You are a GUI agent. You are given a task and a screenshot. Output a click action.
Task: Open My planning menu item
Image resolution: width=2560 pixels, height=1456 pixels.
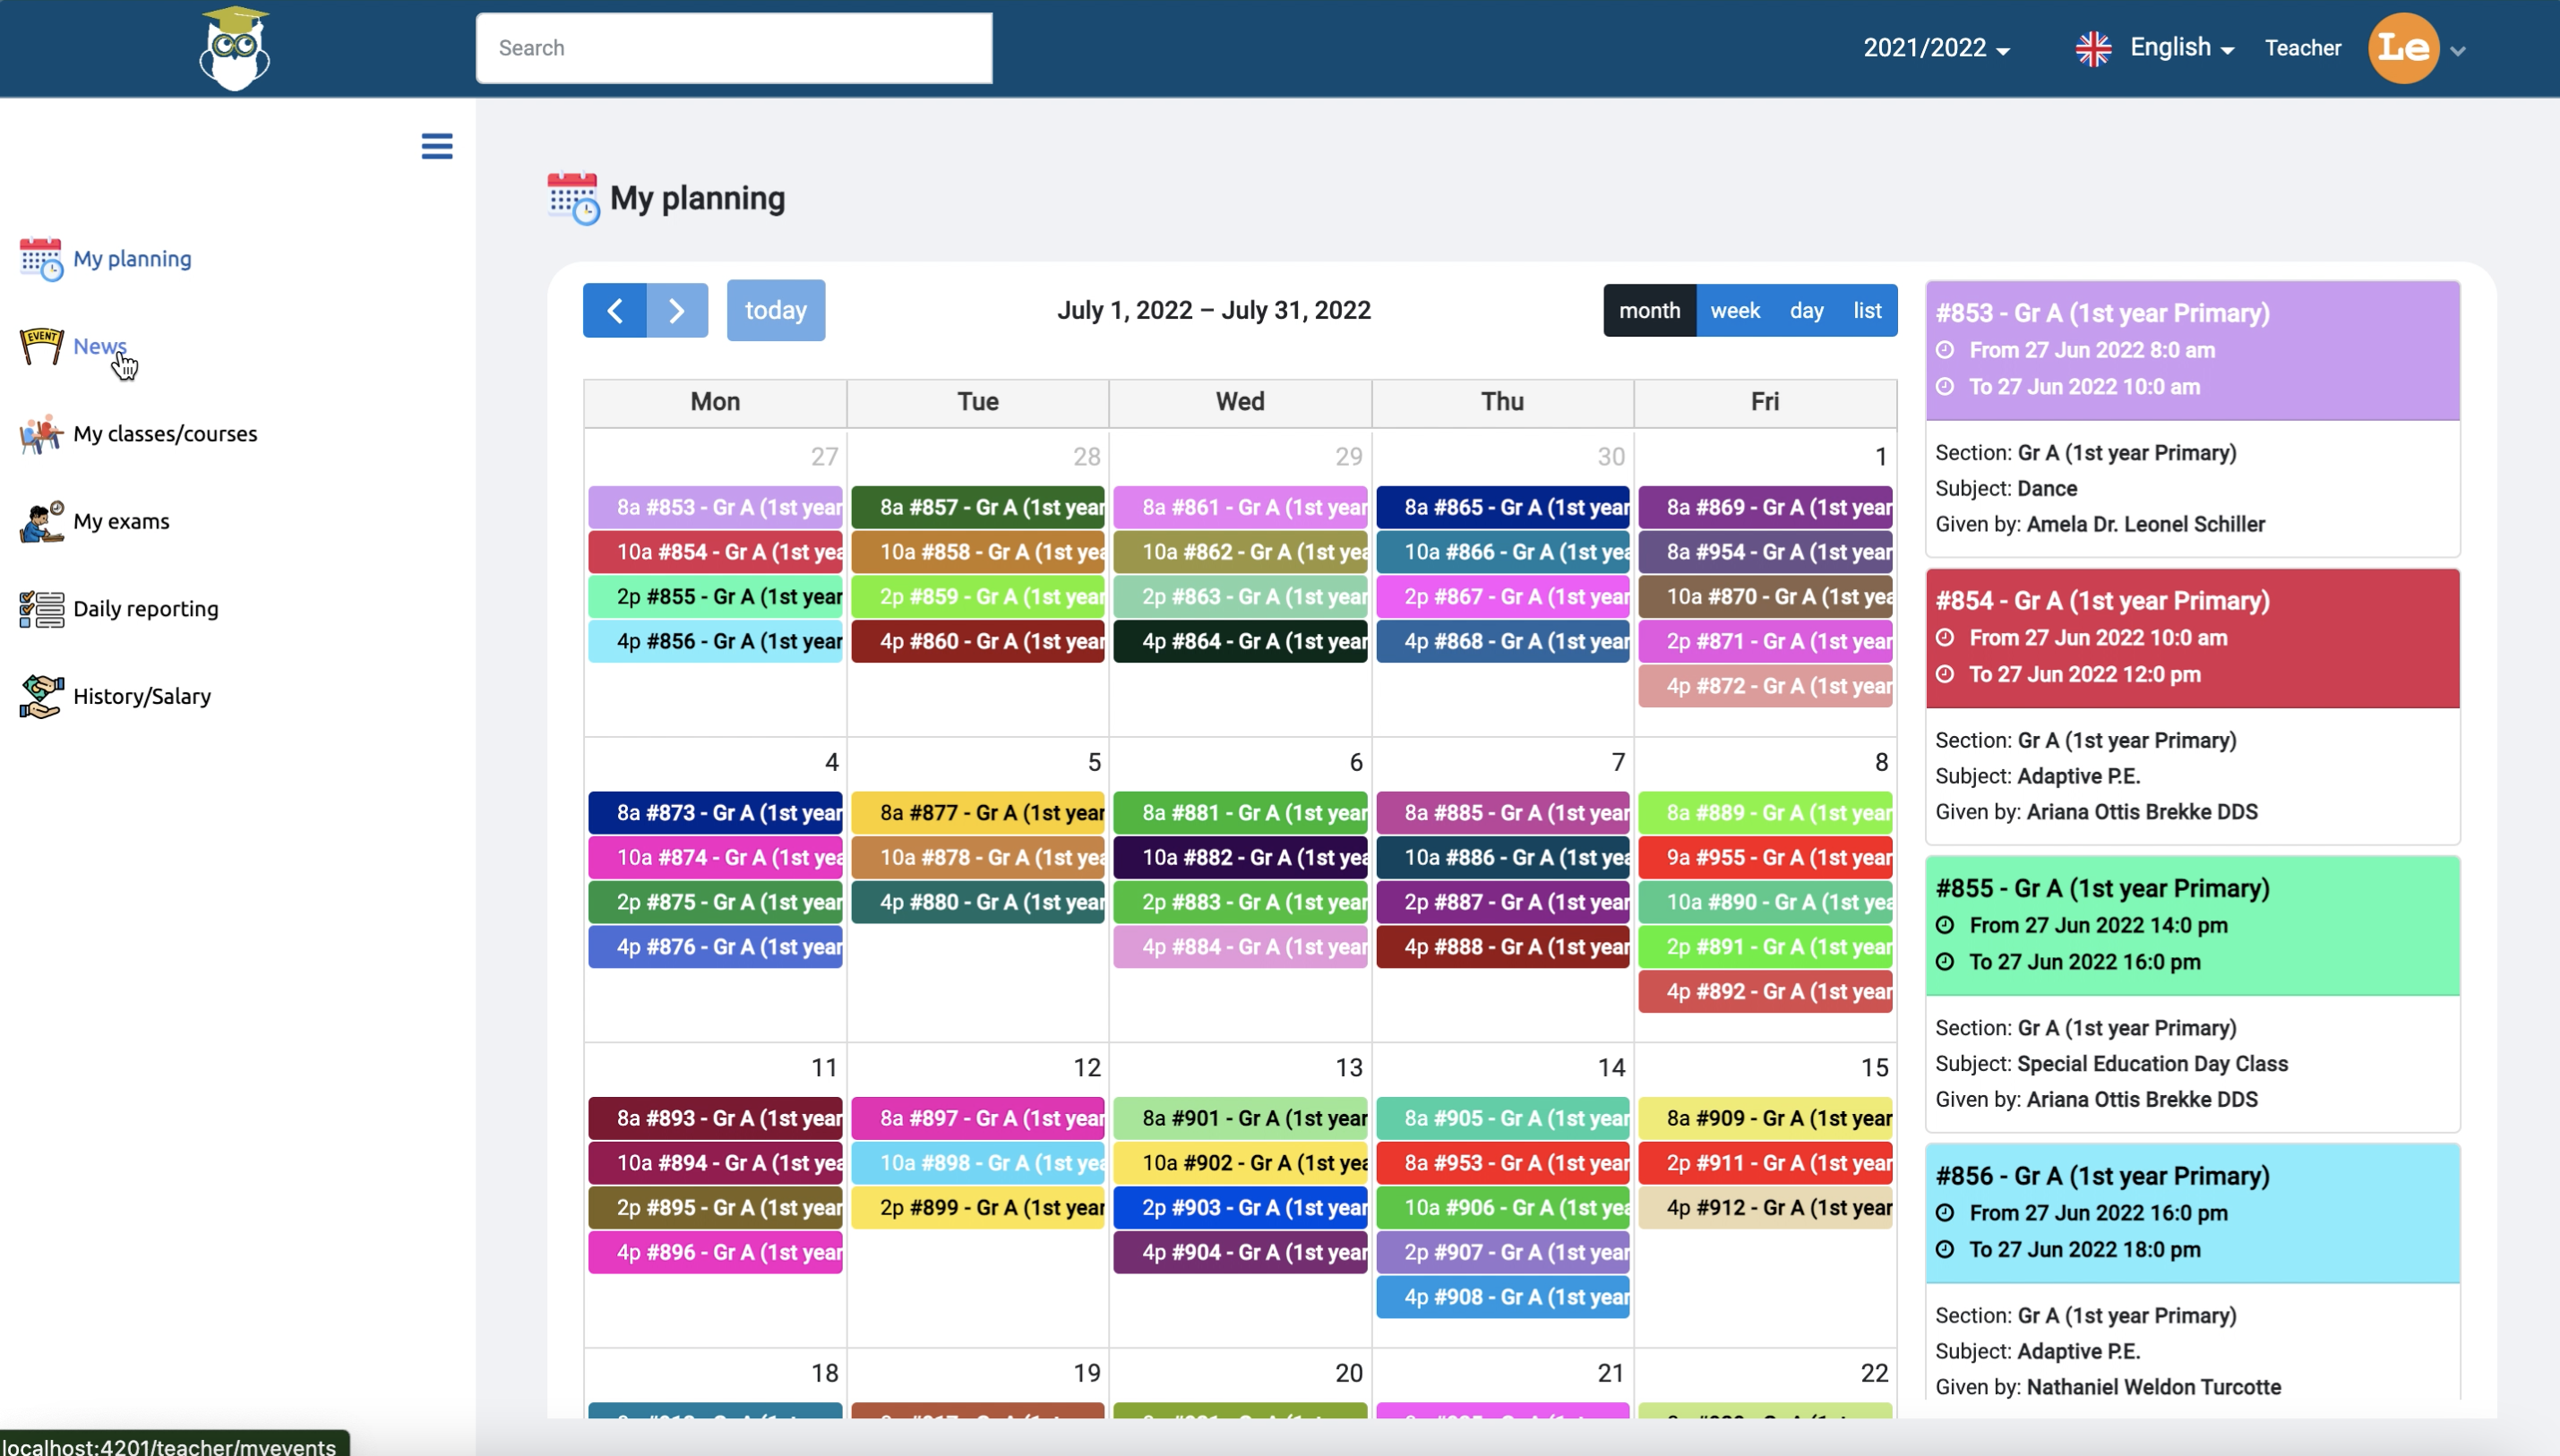(x=132, y=259)
